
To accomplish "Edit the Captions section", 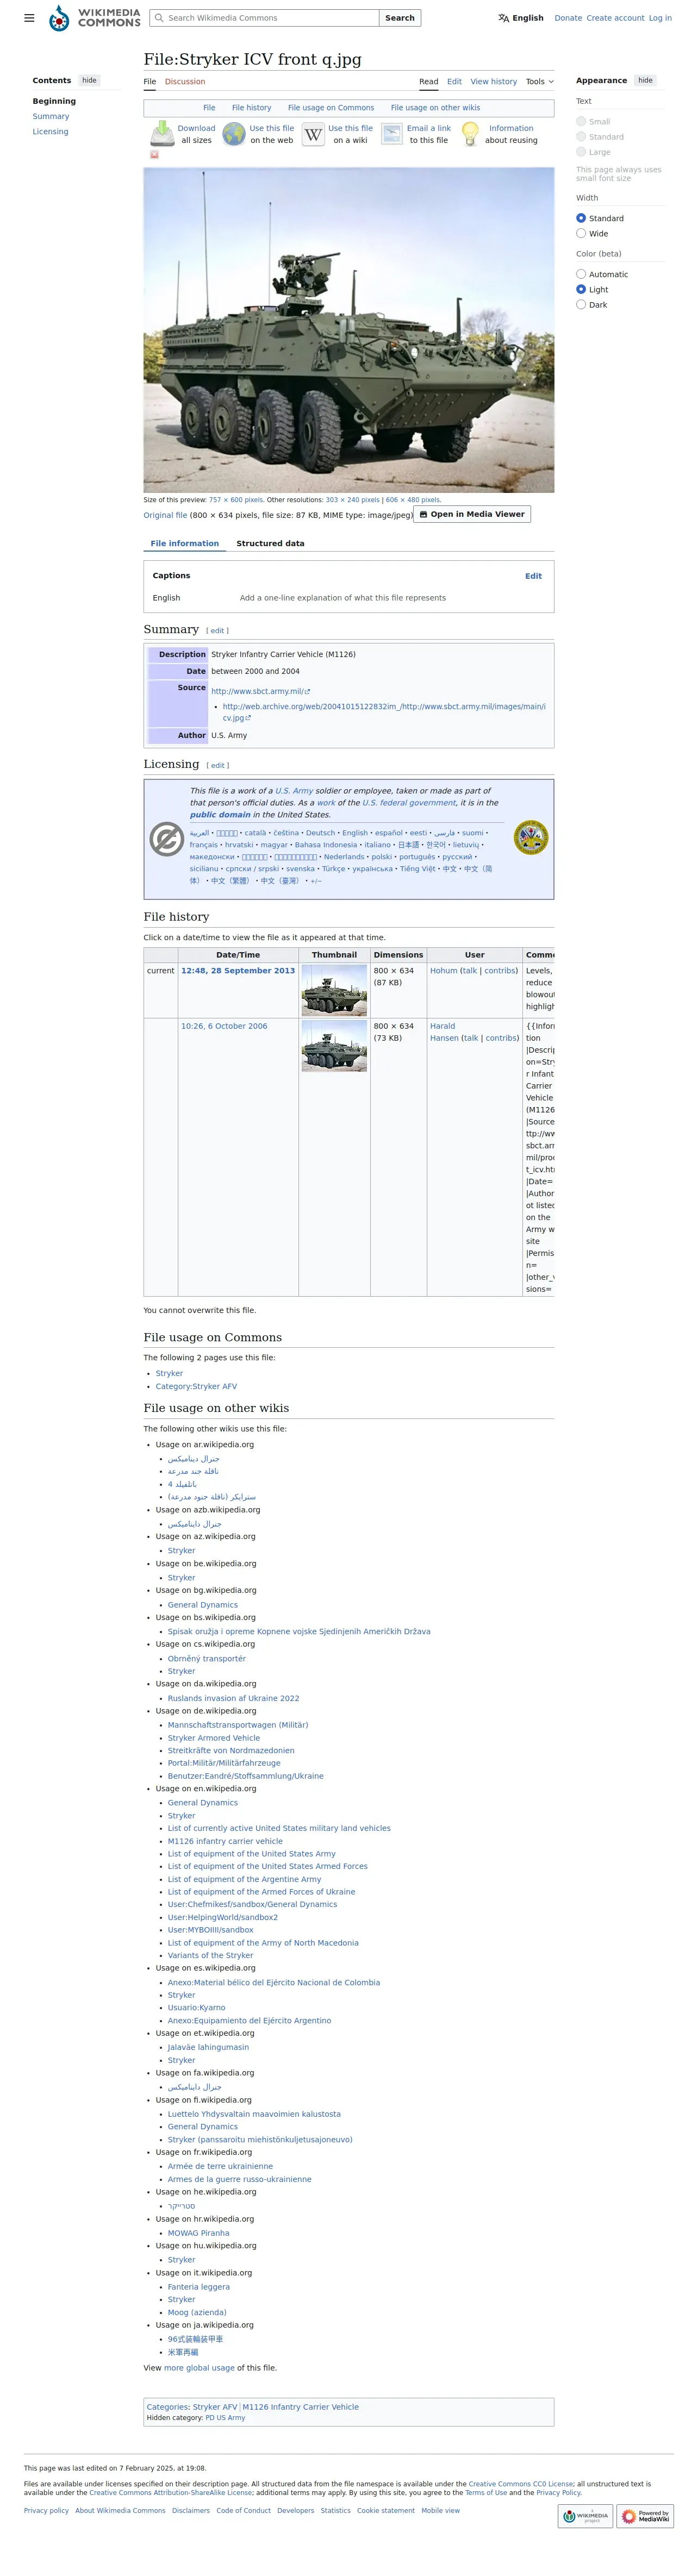I will (533, 576).
